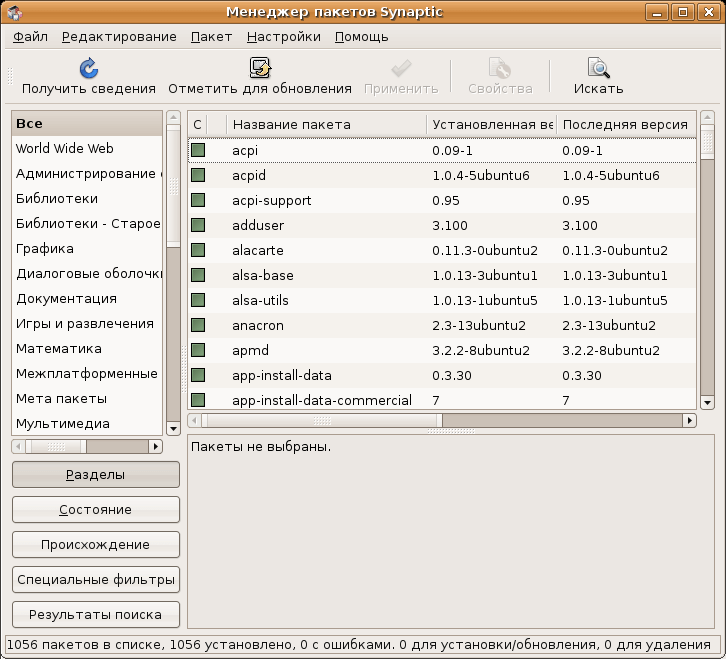Select Документация category
The width and height of the screenshot is (726, 659).
(x=87, y=299)
